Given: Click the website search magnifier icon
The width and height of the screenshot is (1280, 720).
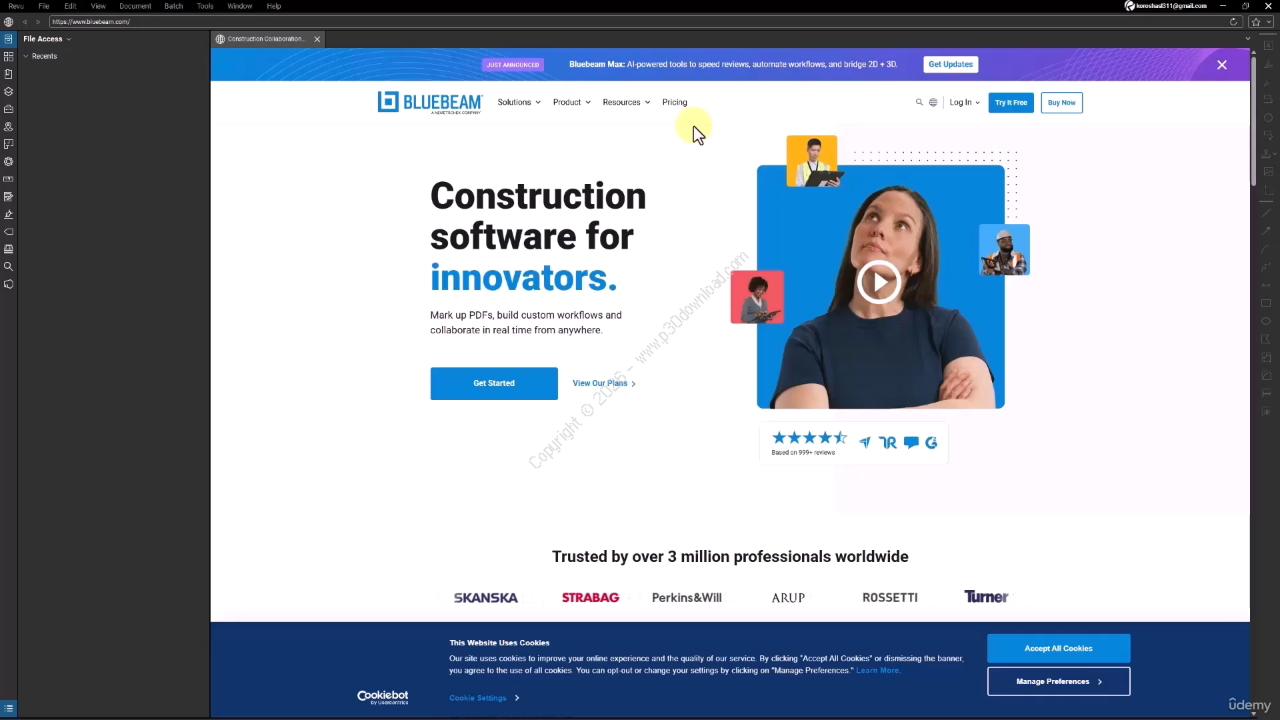Looking at the screenshot, I should coord(919,102).
